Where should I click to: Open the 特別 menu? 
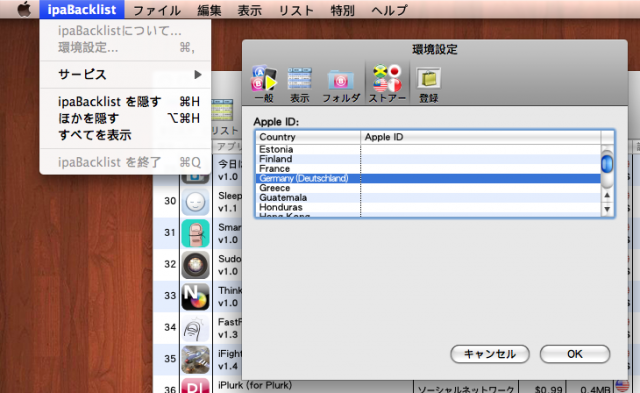click(342, 10)
